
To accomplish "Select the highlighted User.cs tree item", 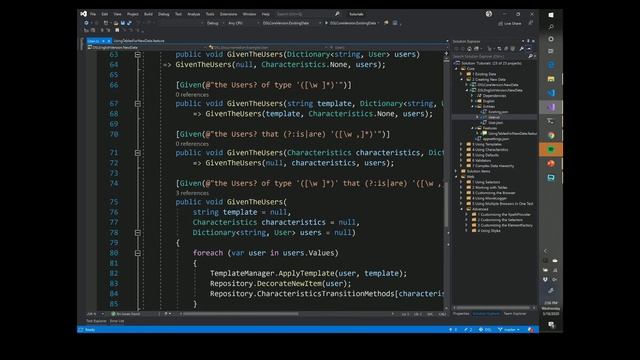I will pyautogui.click(x=494, y=117).
